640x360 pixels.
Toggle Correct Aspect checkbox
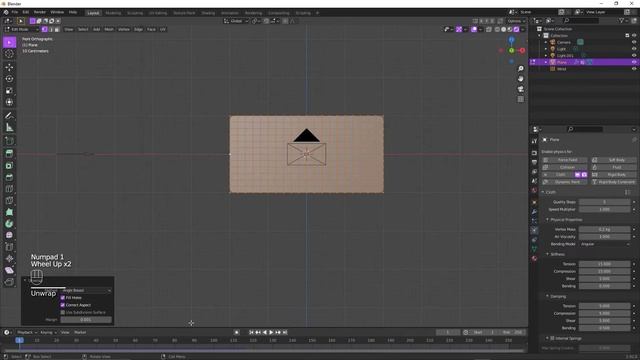(62, 305)
